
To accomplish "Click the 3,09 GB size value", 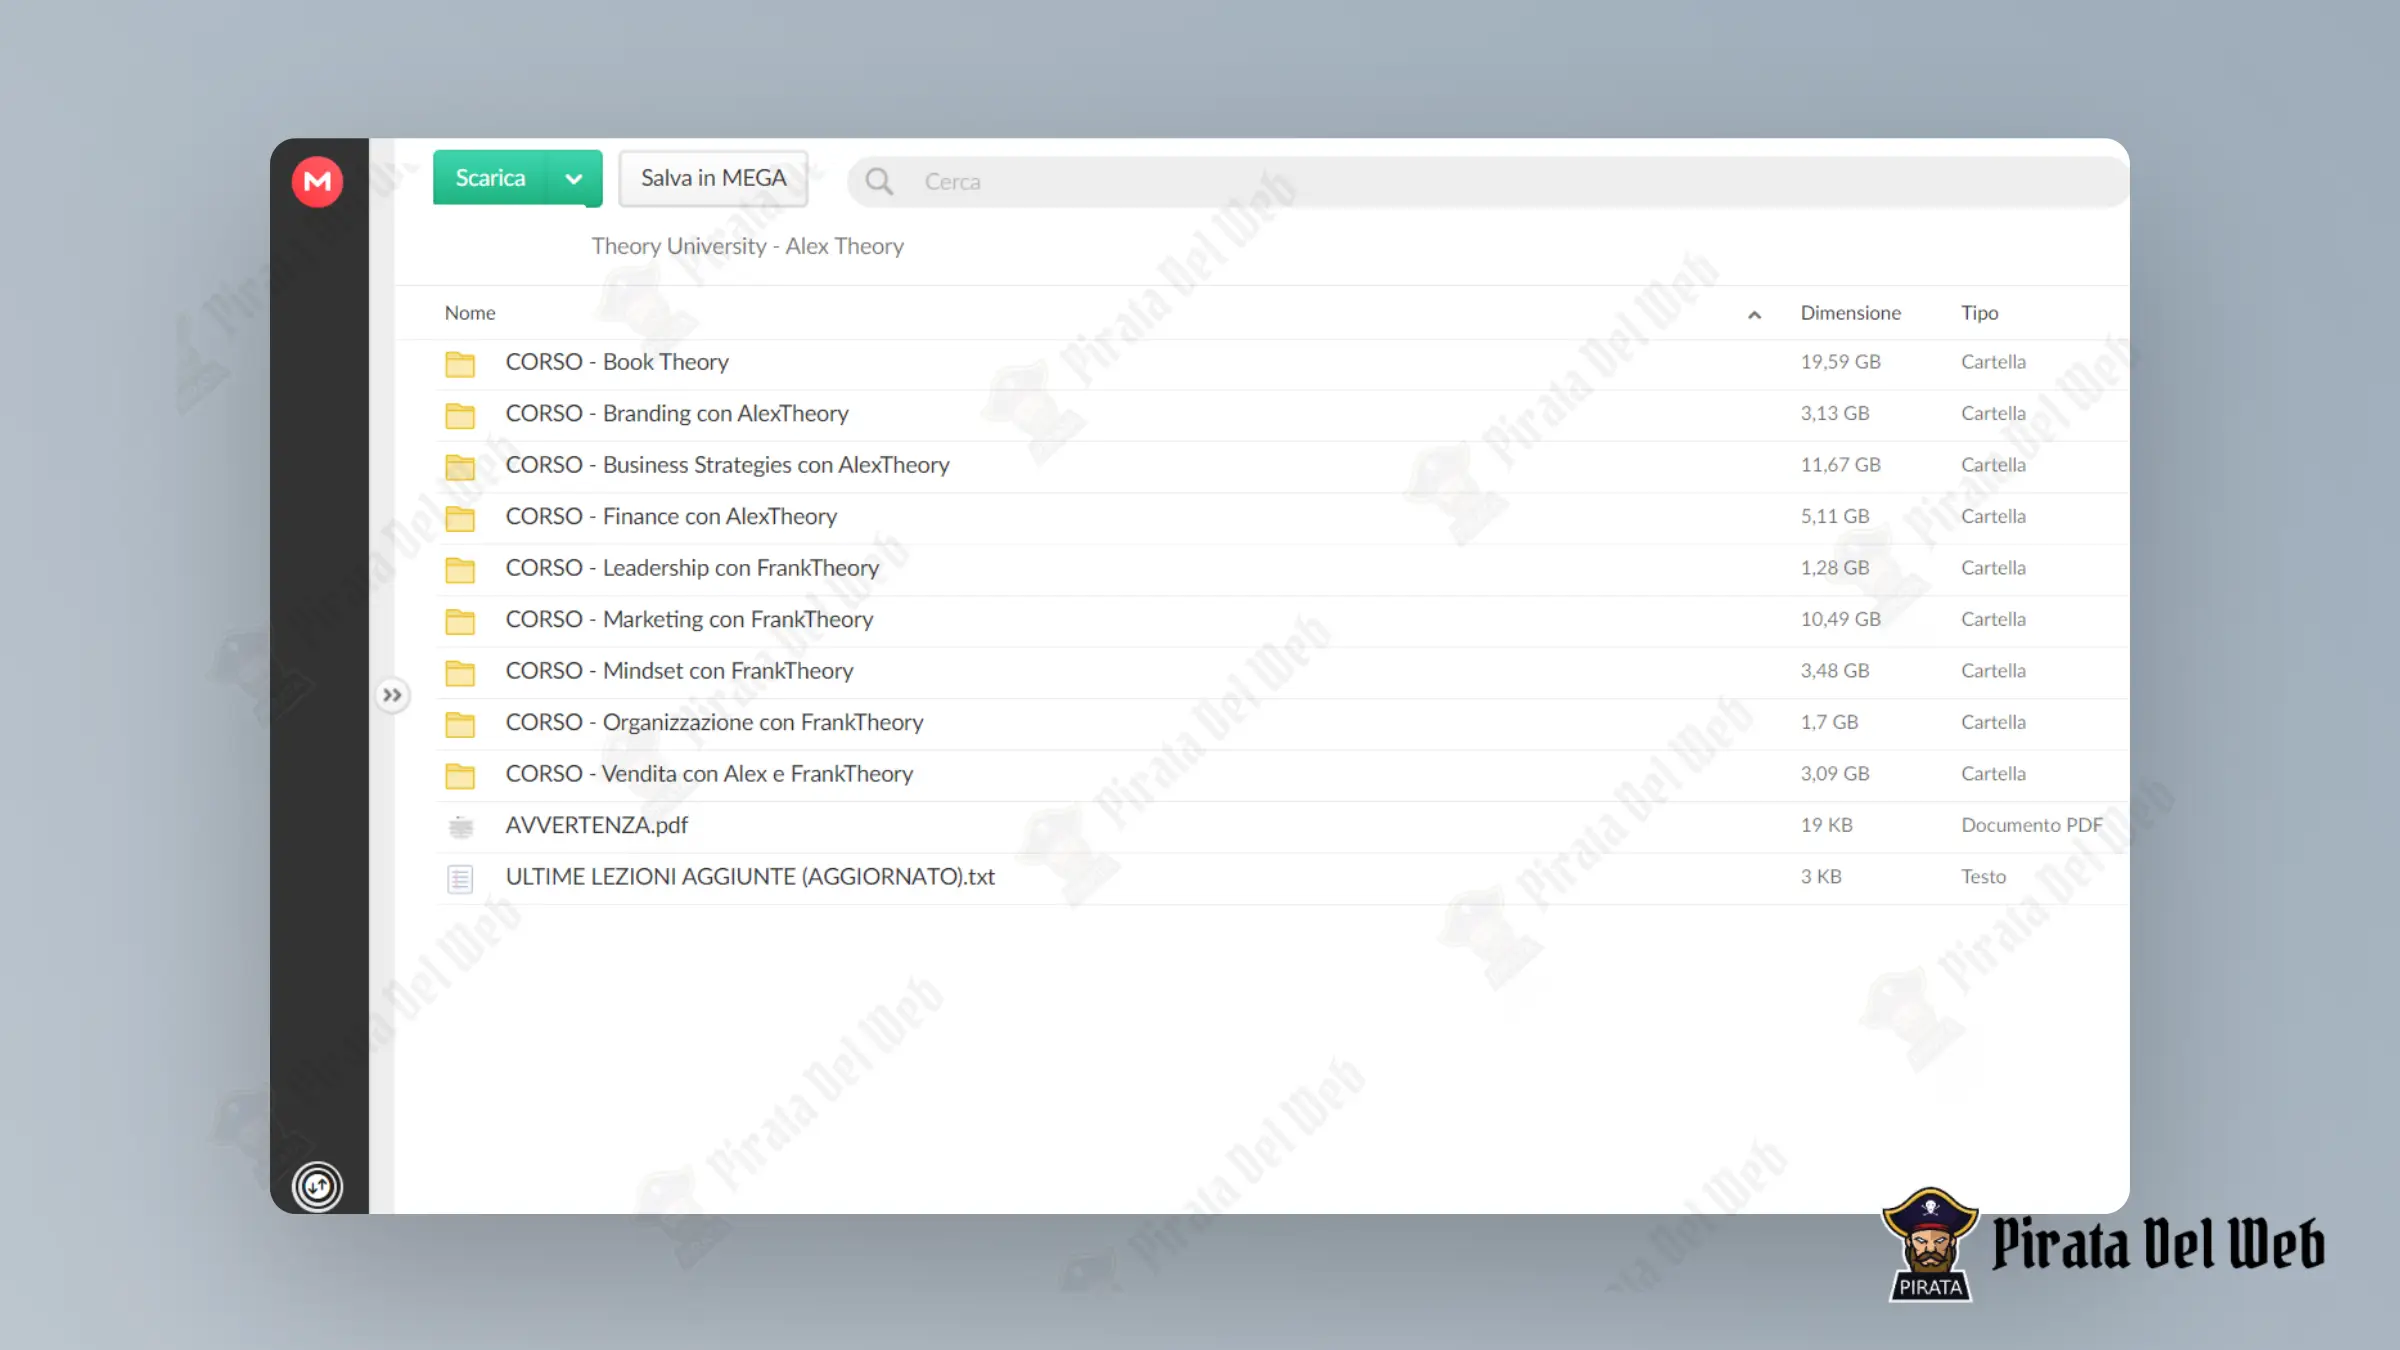I will [1834, 774].
